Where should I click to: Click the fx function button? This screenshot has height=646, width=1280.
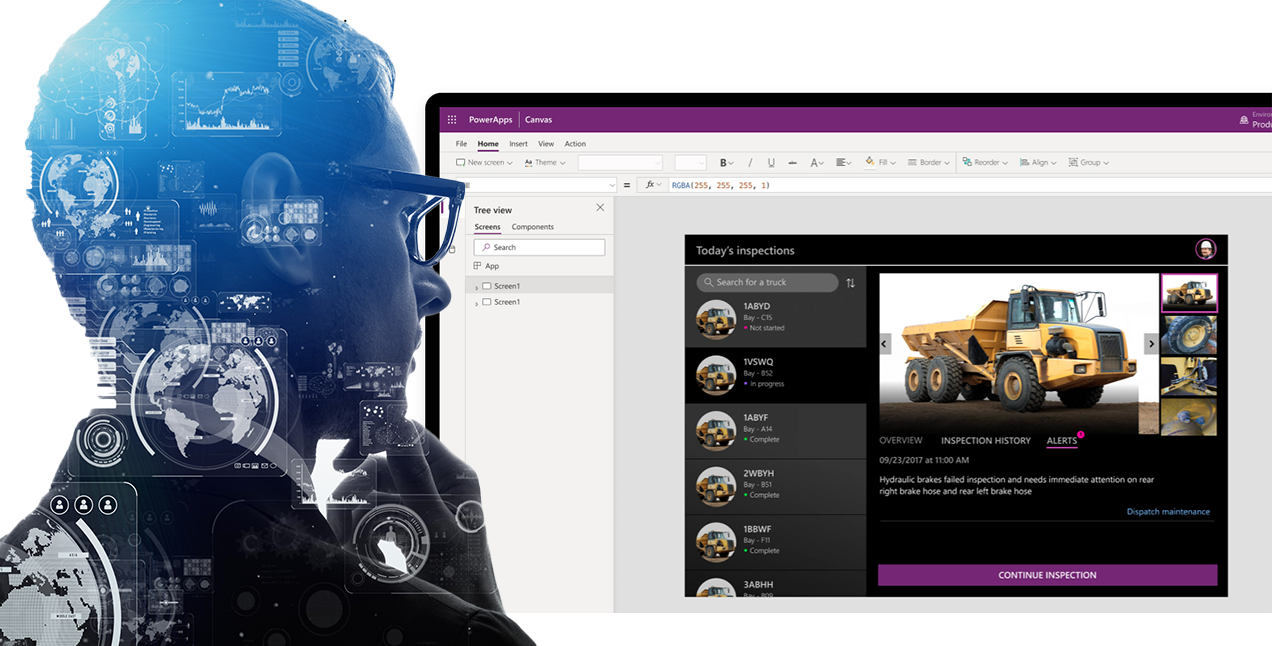[653, 185]
